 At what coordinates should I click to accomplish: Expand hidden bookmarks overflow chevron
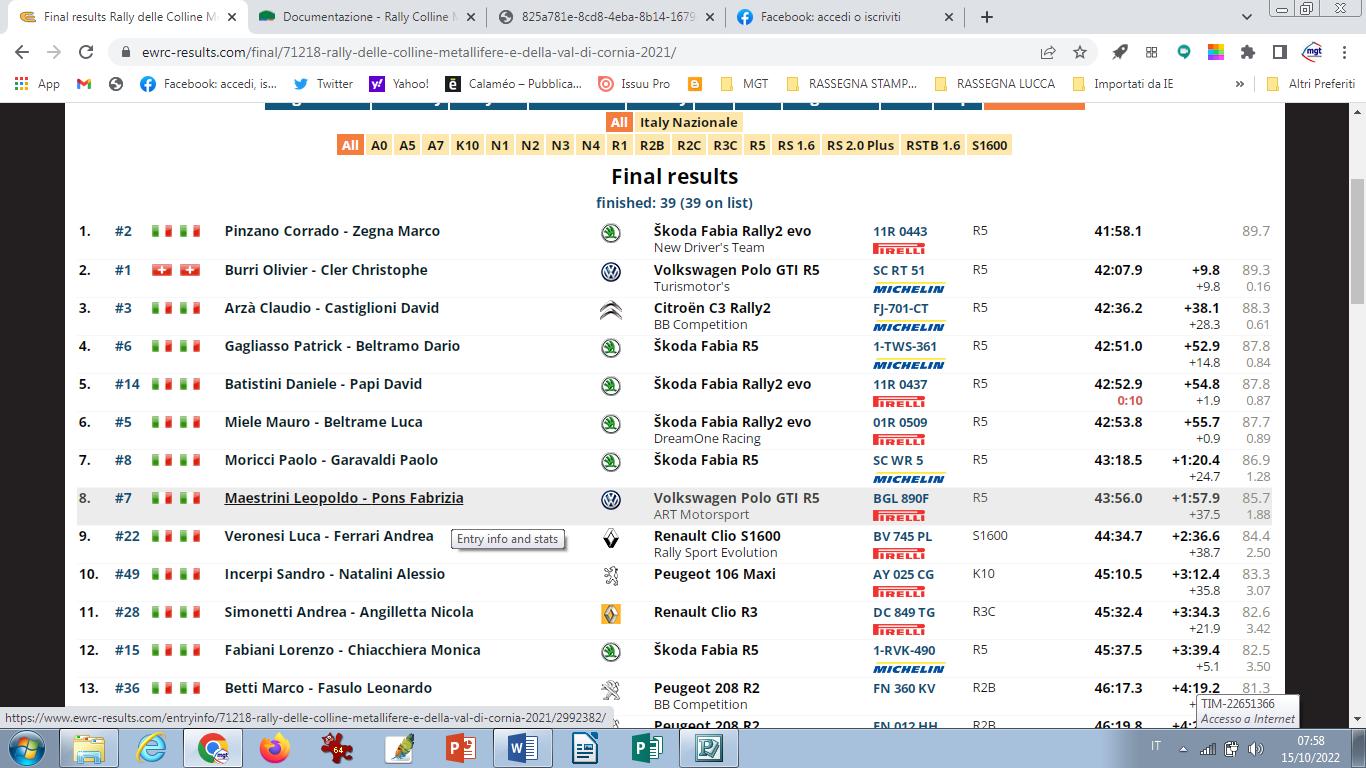(1240, 84)
